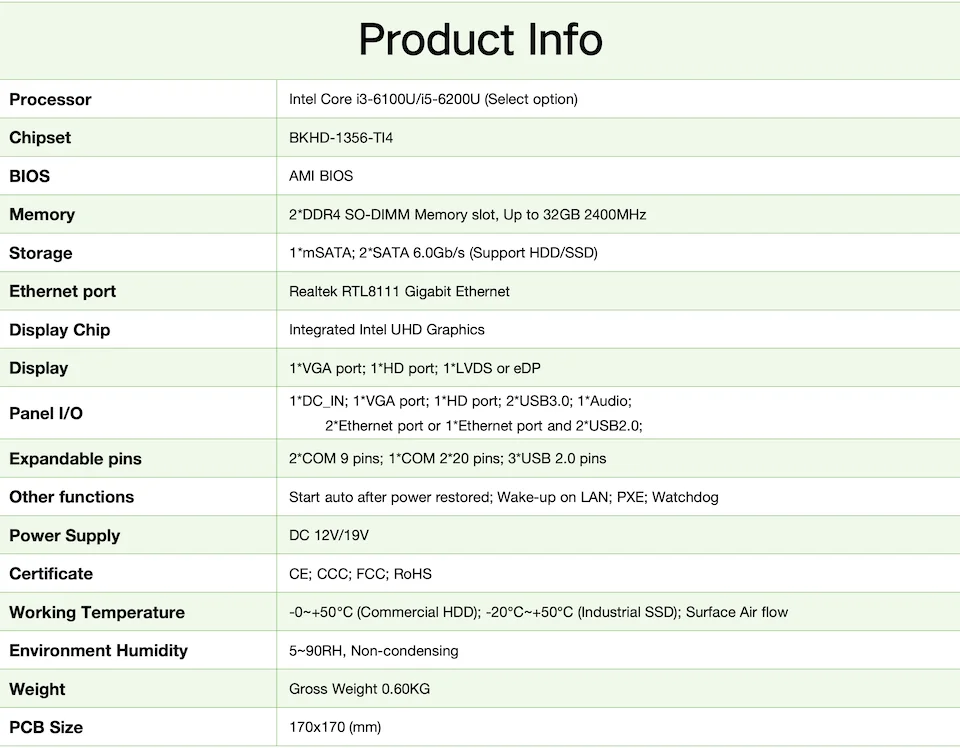This screenshot has width=960, height=748.
Task: Select the Processor row label
Action: (x=50, y=99)
